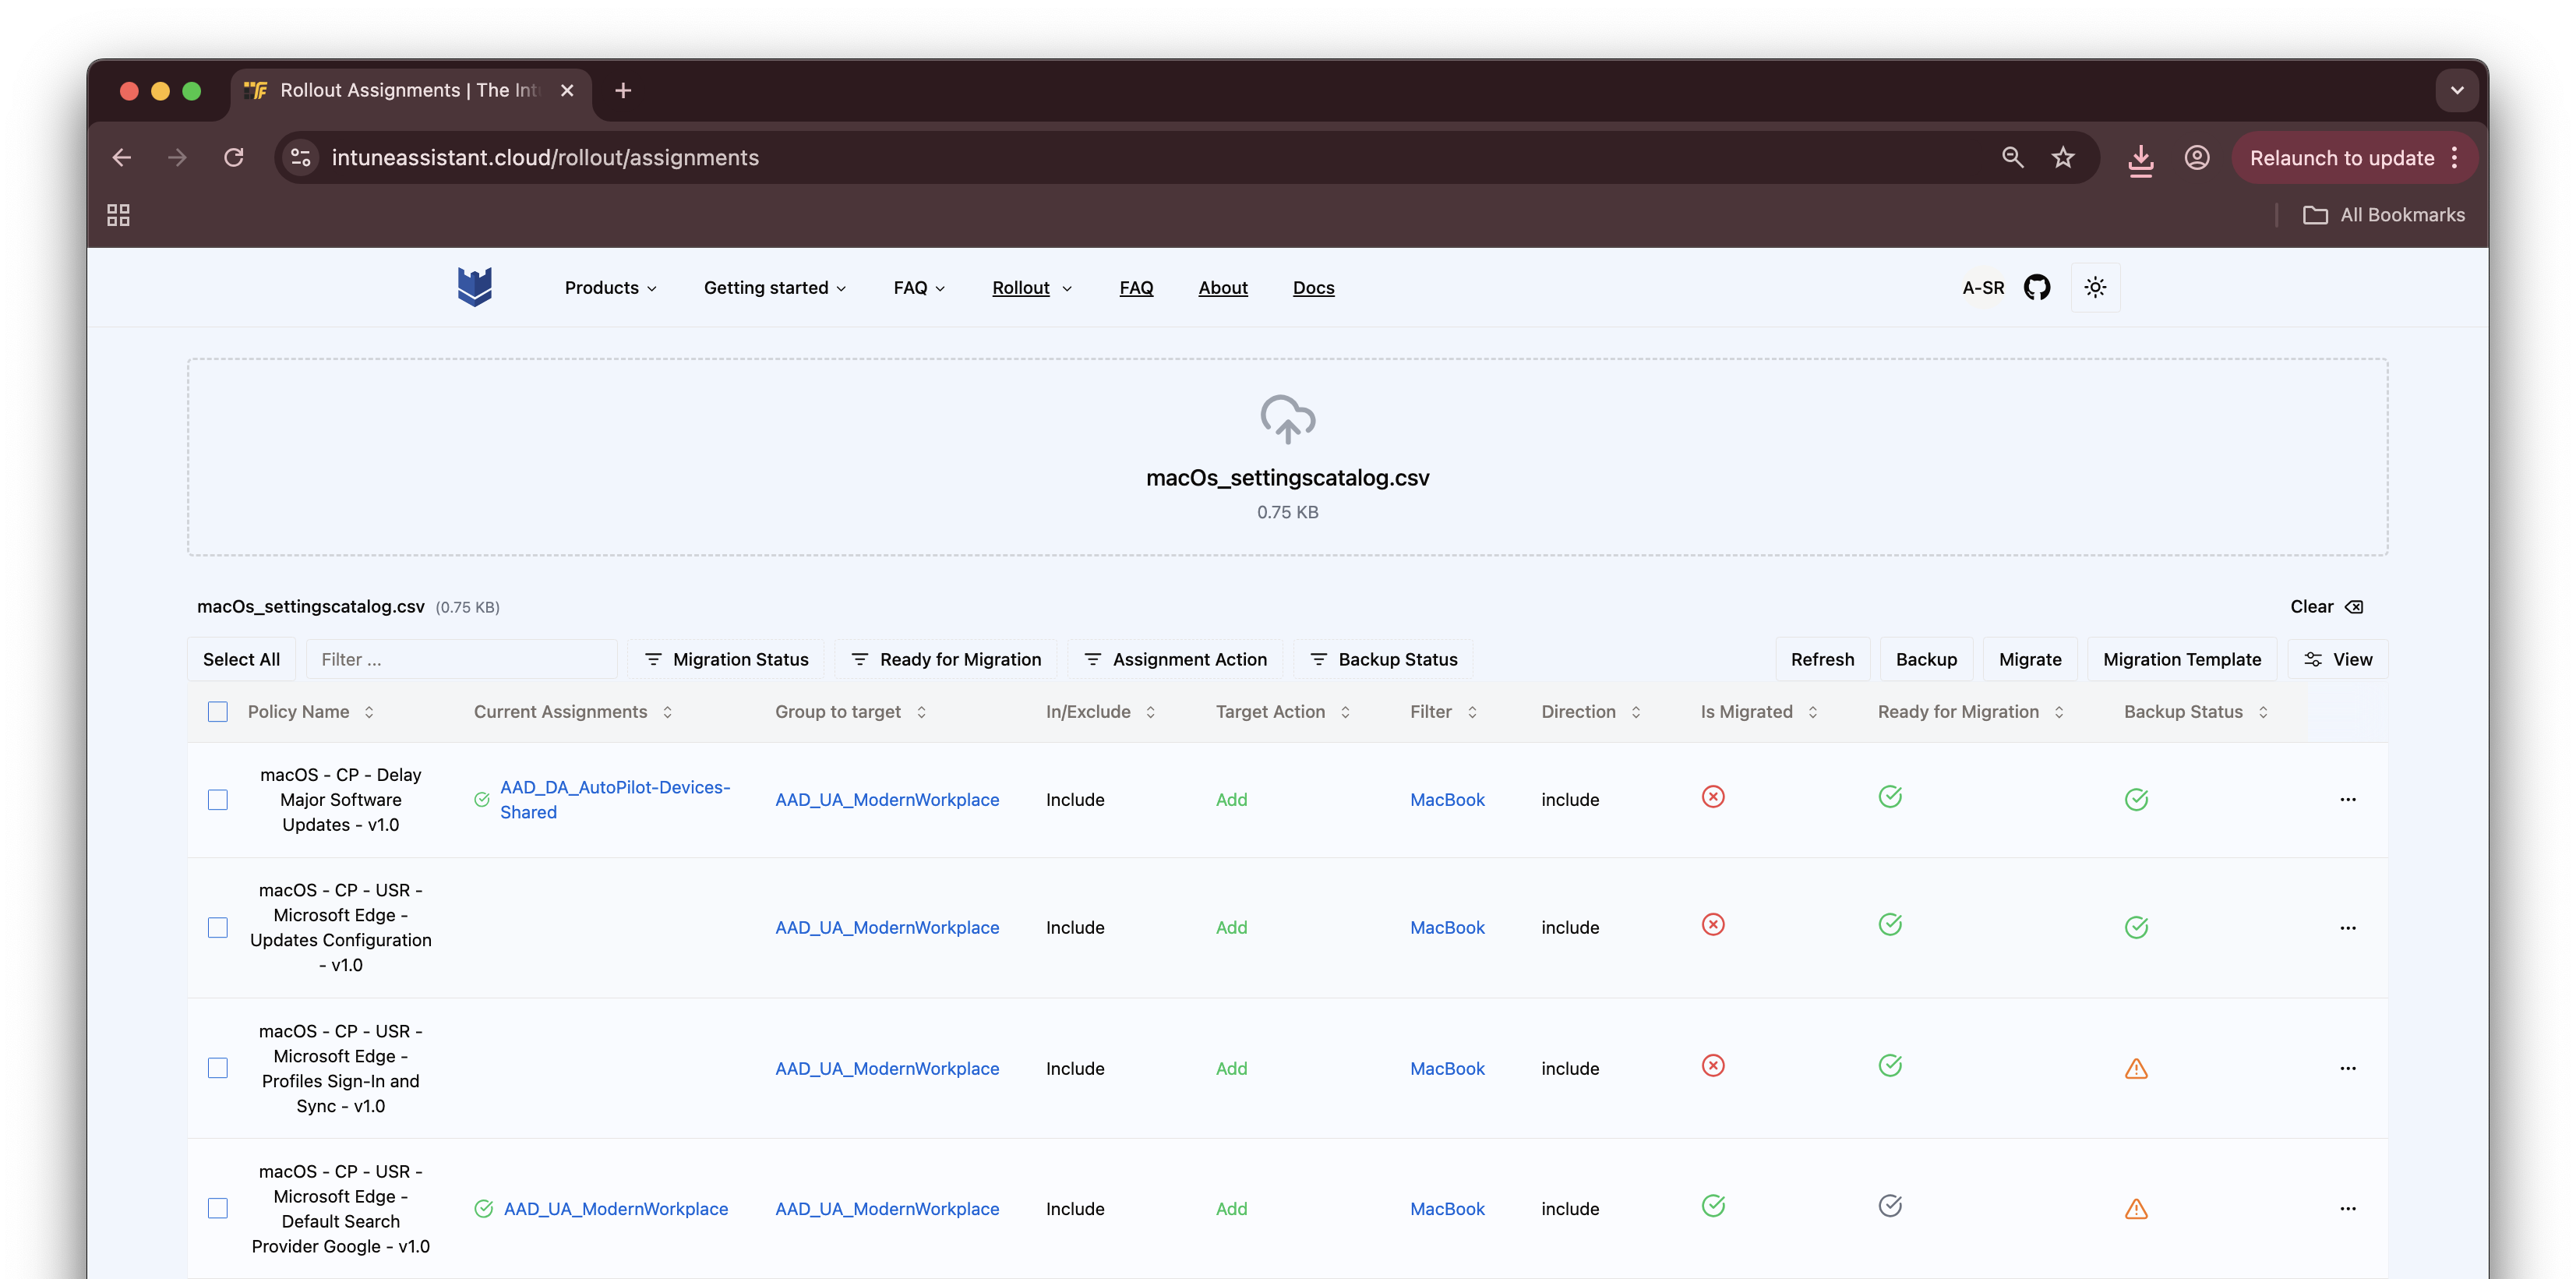Open the Migration Template button

point(2182,660)
